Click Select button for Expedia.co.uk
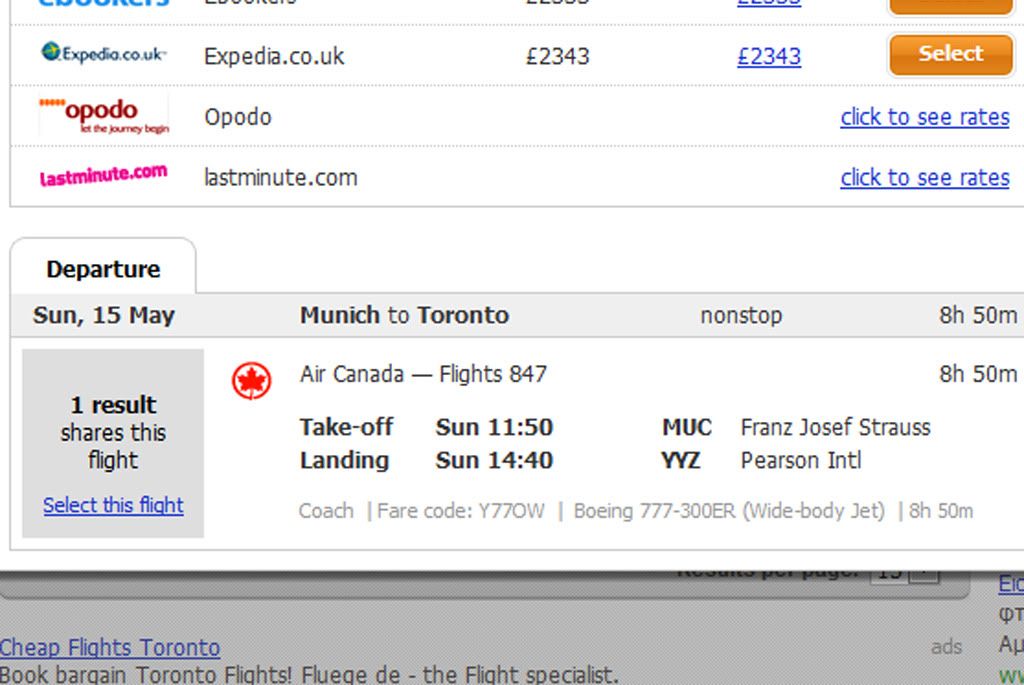Image resolution: width=1024 pixels, height=685 pixels. (951, 54)
